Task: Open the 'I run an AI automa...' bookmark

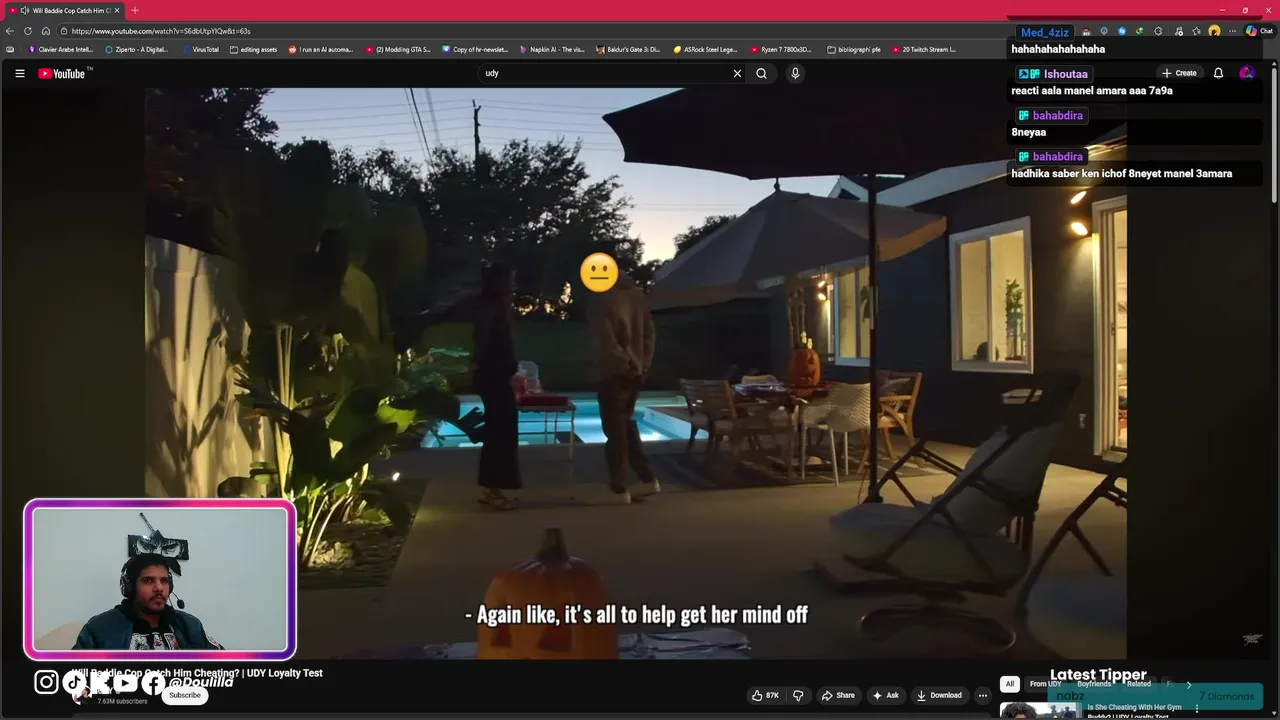Action: (x=321, y=49)
